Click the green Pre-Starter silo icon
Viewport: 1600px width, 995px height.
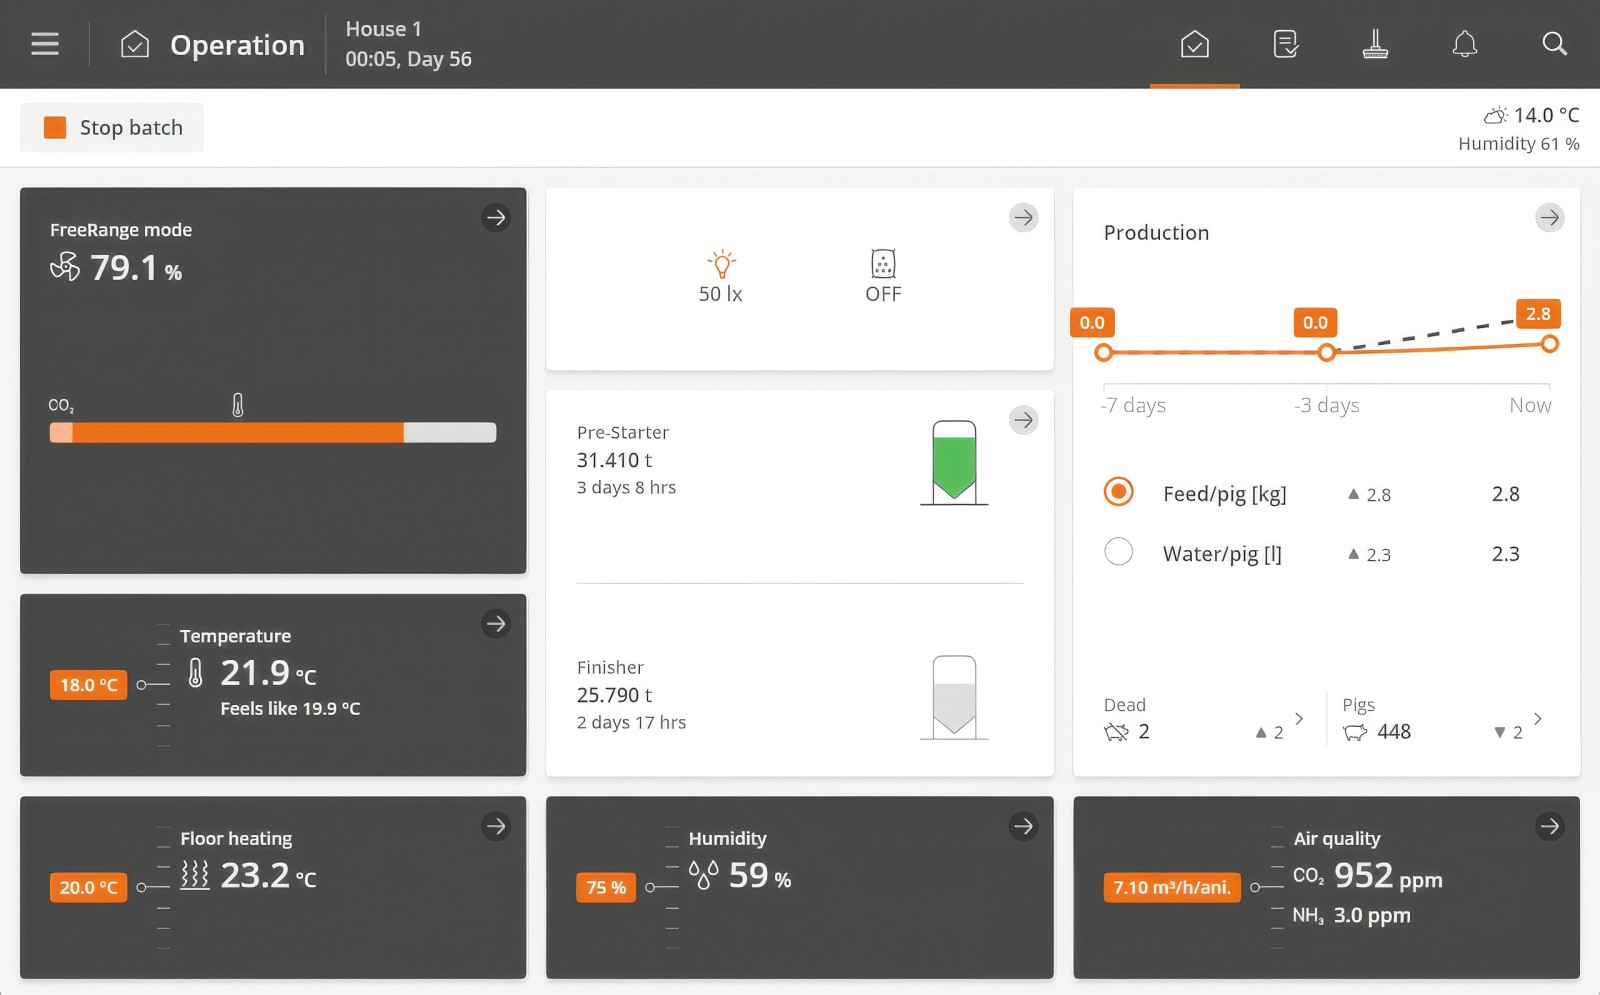(x=954, y=462)
